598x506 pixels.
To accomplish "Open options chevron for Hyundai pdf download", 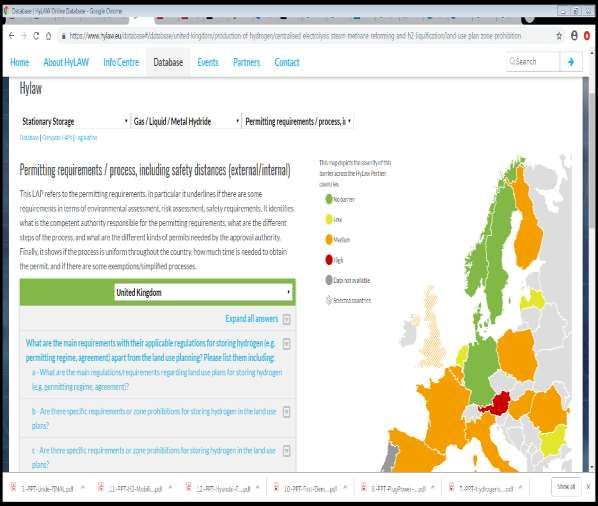I will (x=258, y=488).
